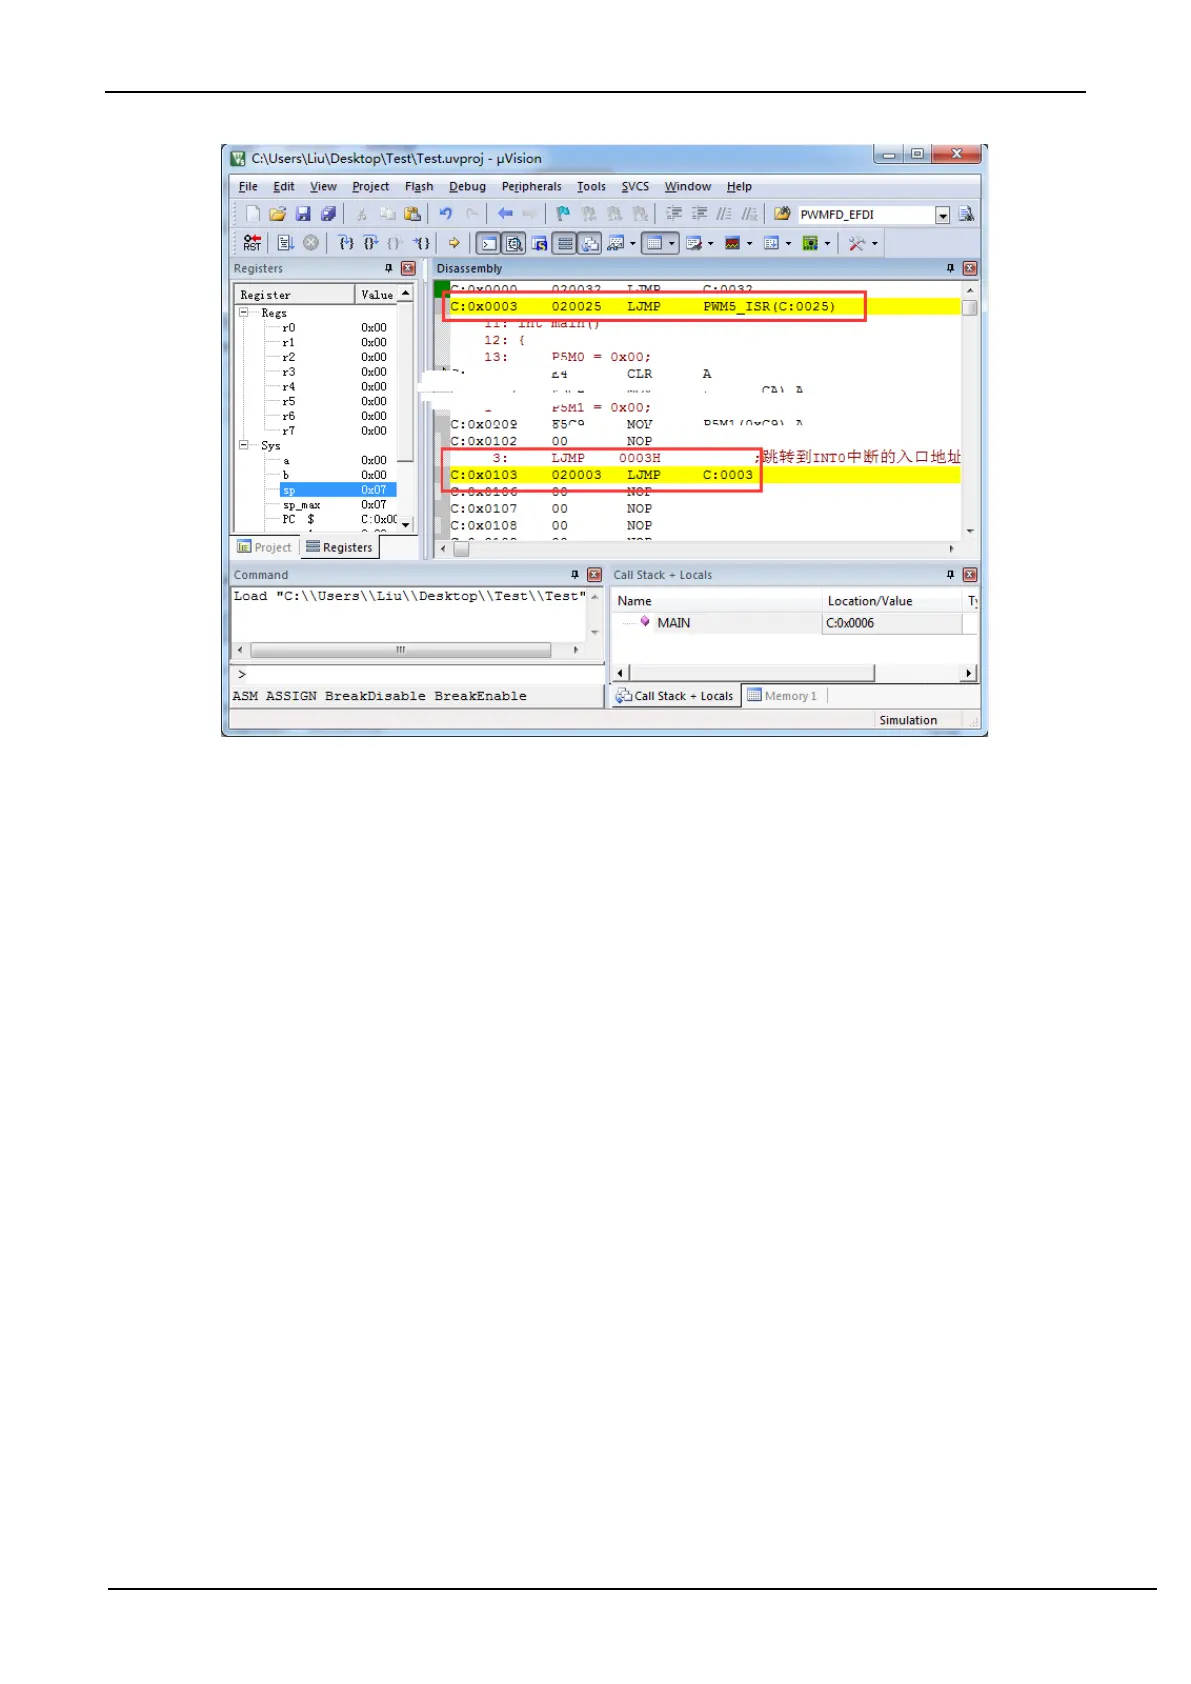1191x1684 pixels.
Task: Close the Command panel
Action: coord(594,574)
